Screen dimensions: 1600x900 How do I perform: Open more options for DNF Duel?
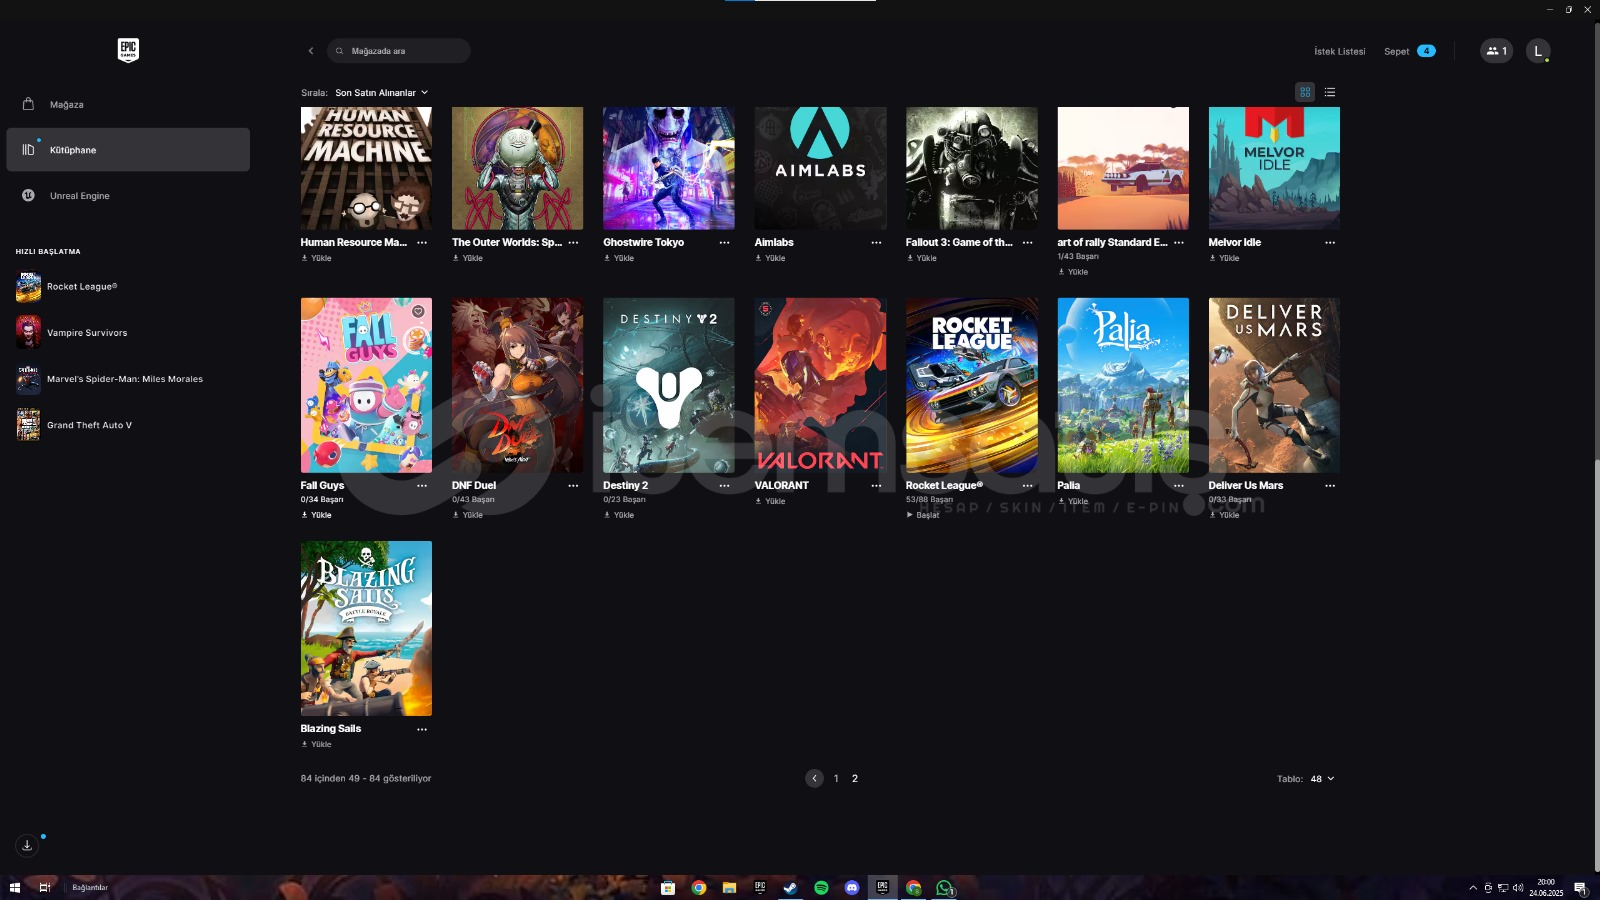tap(573, 486)
